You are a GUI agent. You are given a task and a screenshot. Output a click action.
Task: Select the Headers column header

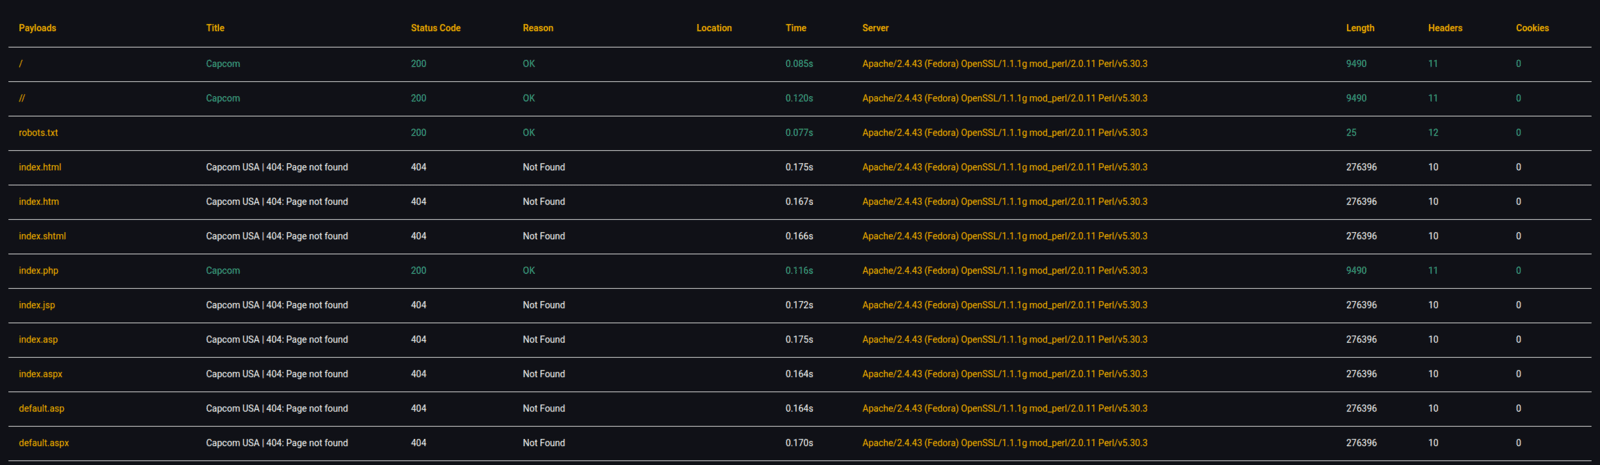1444,28
